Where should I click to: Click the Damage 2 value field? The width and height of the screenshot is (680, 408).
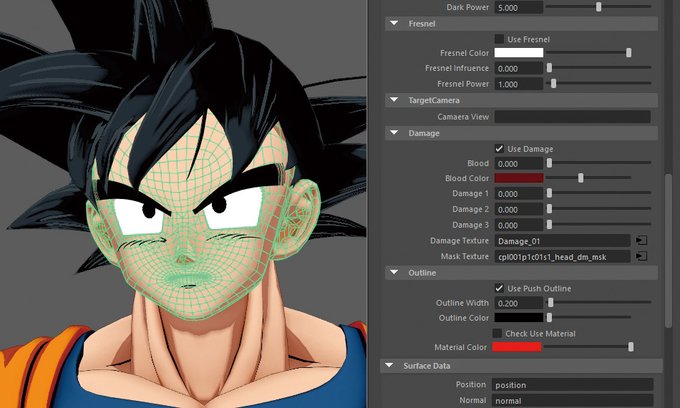tap(519, 209)
